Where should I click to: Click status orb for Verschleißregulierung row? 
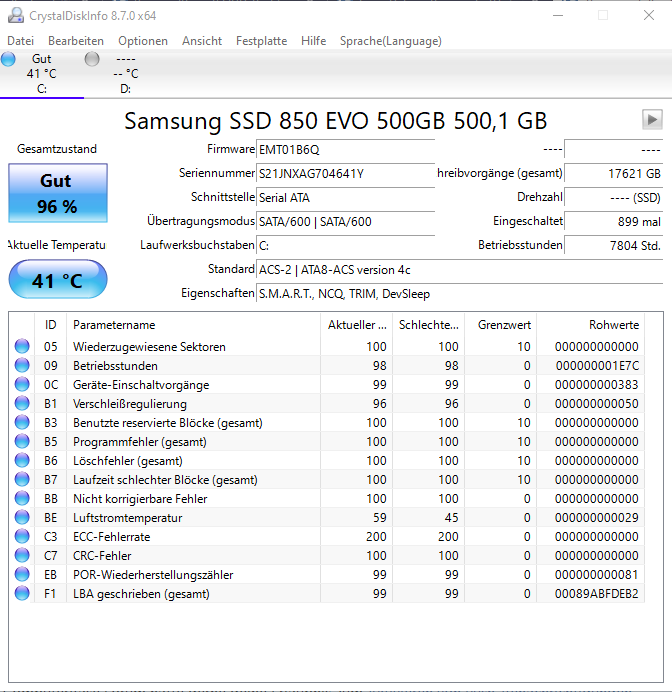(x=22, y=403)
